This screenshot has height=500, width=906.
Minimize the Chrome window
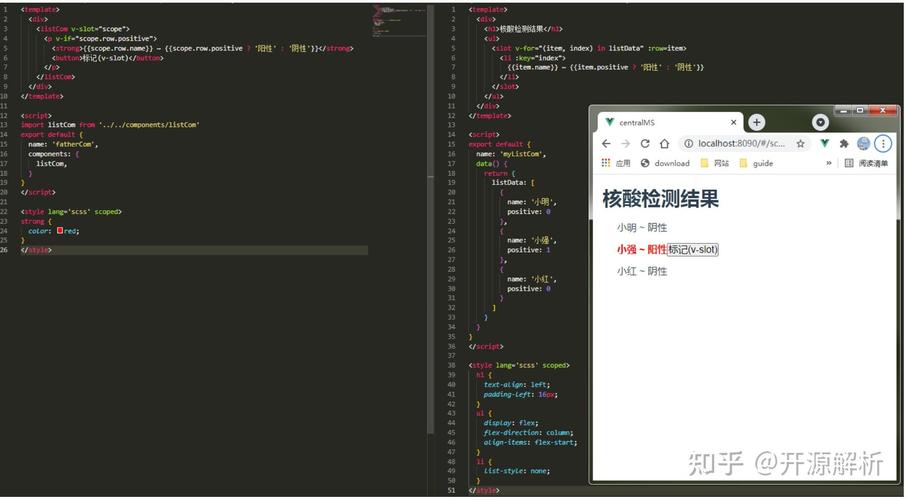843,110
